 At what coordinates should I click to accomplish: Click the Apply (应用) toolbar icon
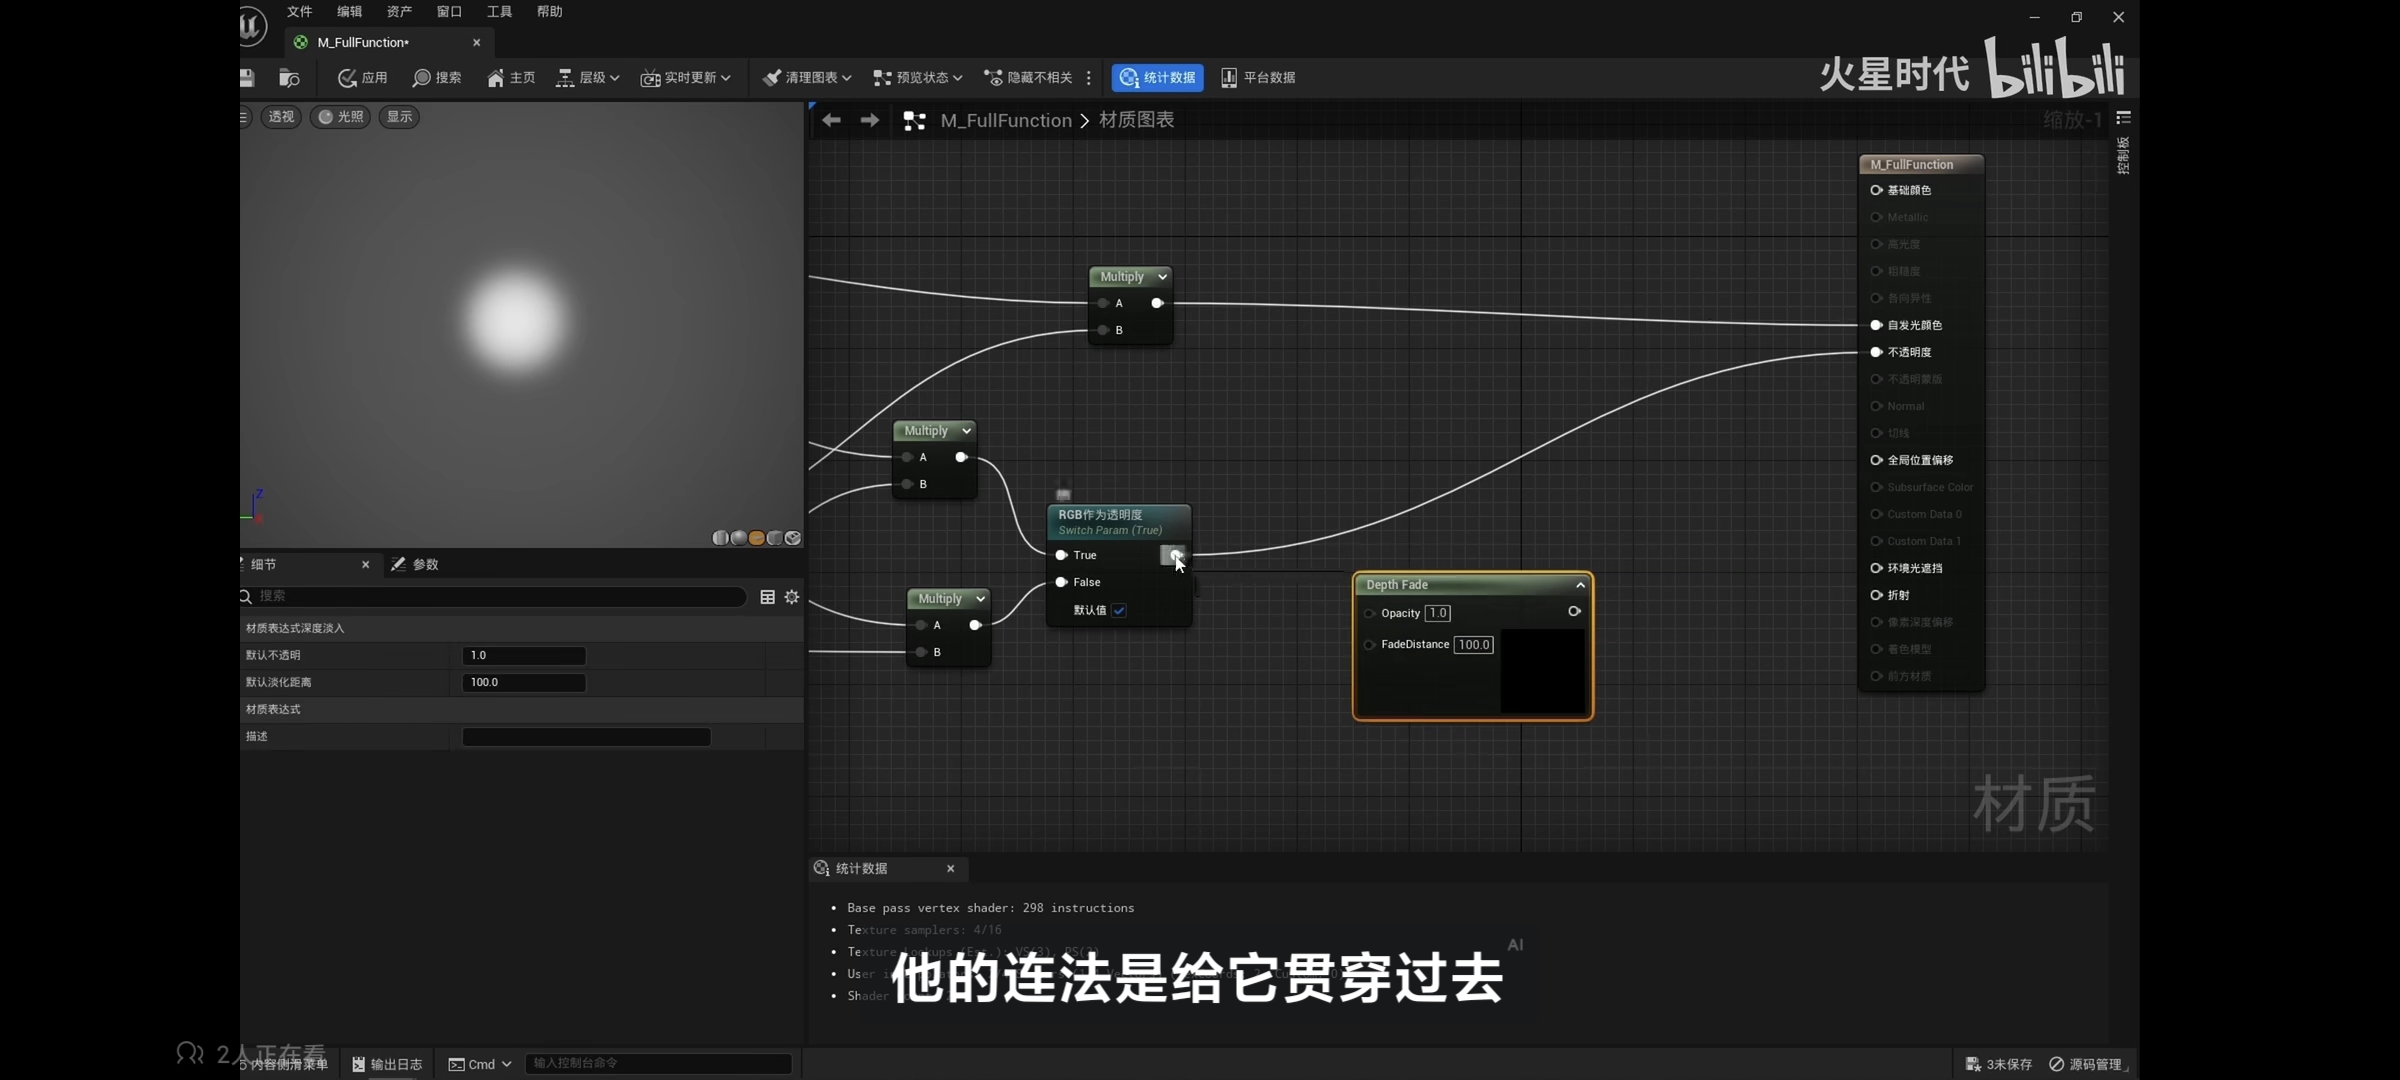pyautogui.click(x=348, y=78)
